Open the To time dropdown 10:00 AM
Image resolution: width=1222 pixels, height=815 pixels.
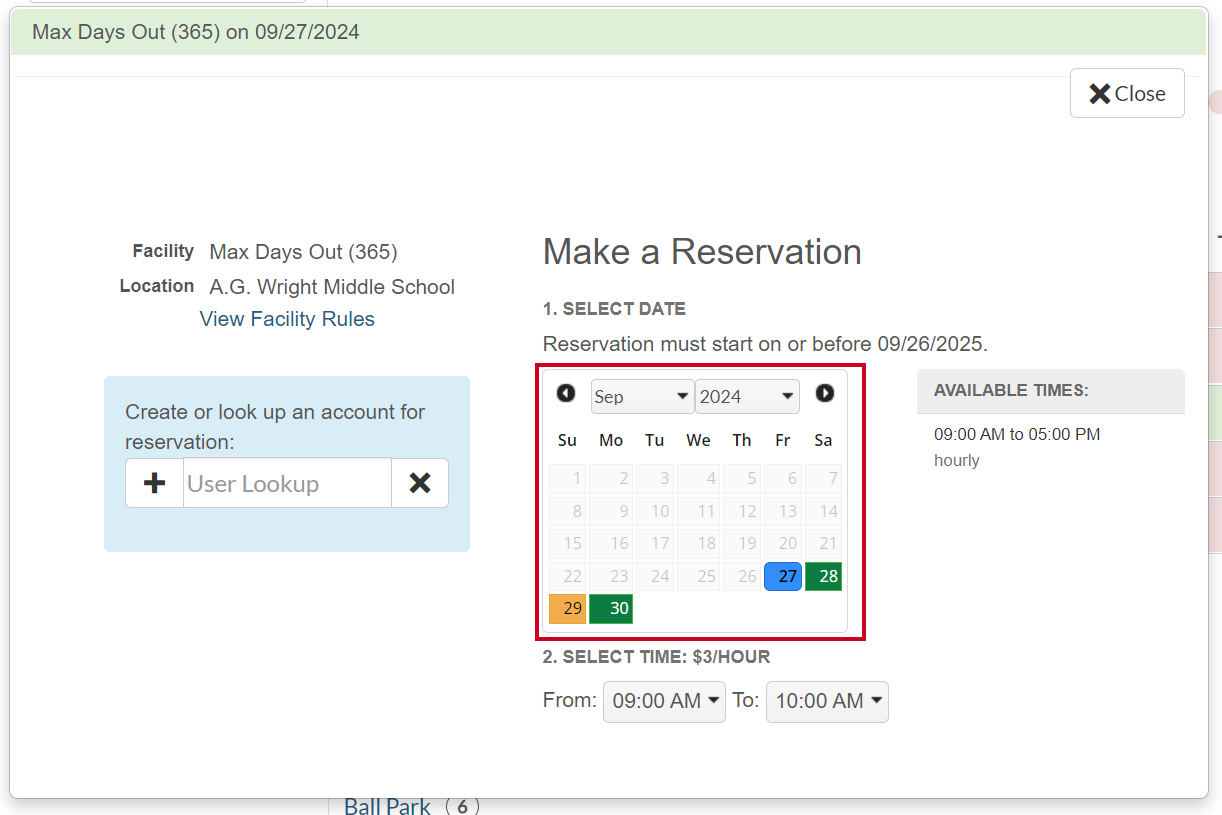coord(827,701)
